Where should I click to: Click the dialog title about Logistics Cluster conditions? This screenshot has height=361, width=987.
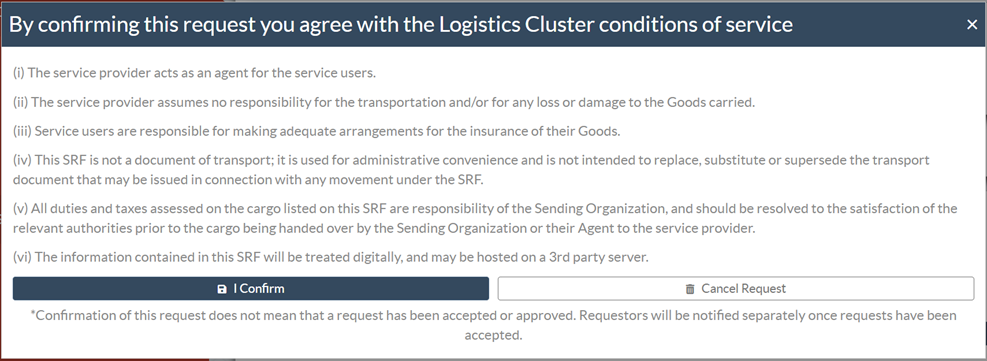[400, 25]
